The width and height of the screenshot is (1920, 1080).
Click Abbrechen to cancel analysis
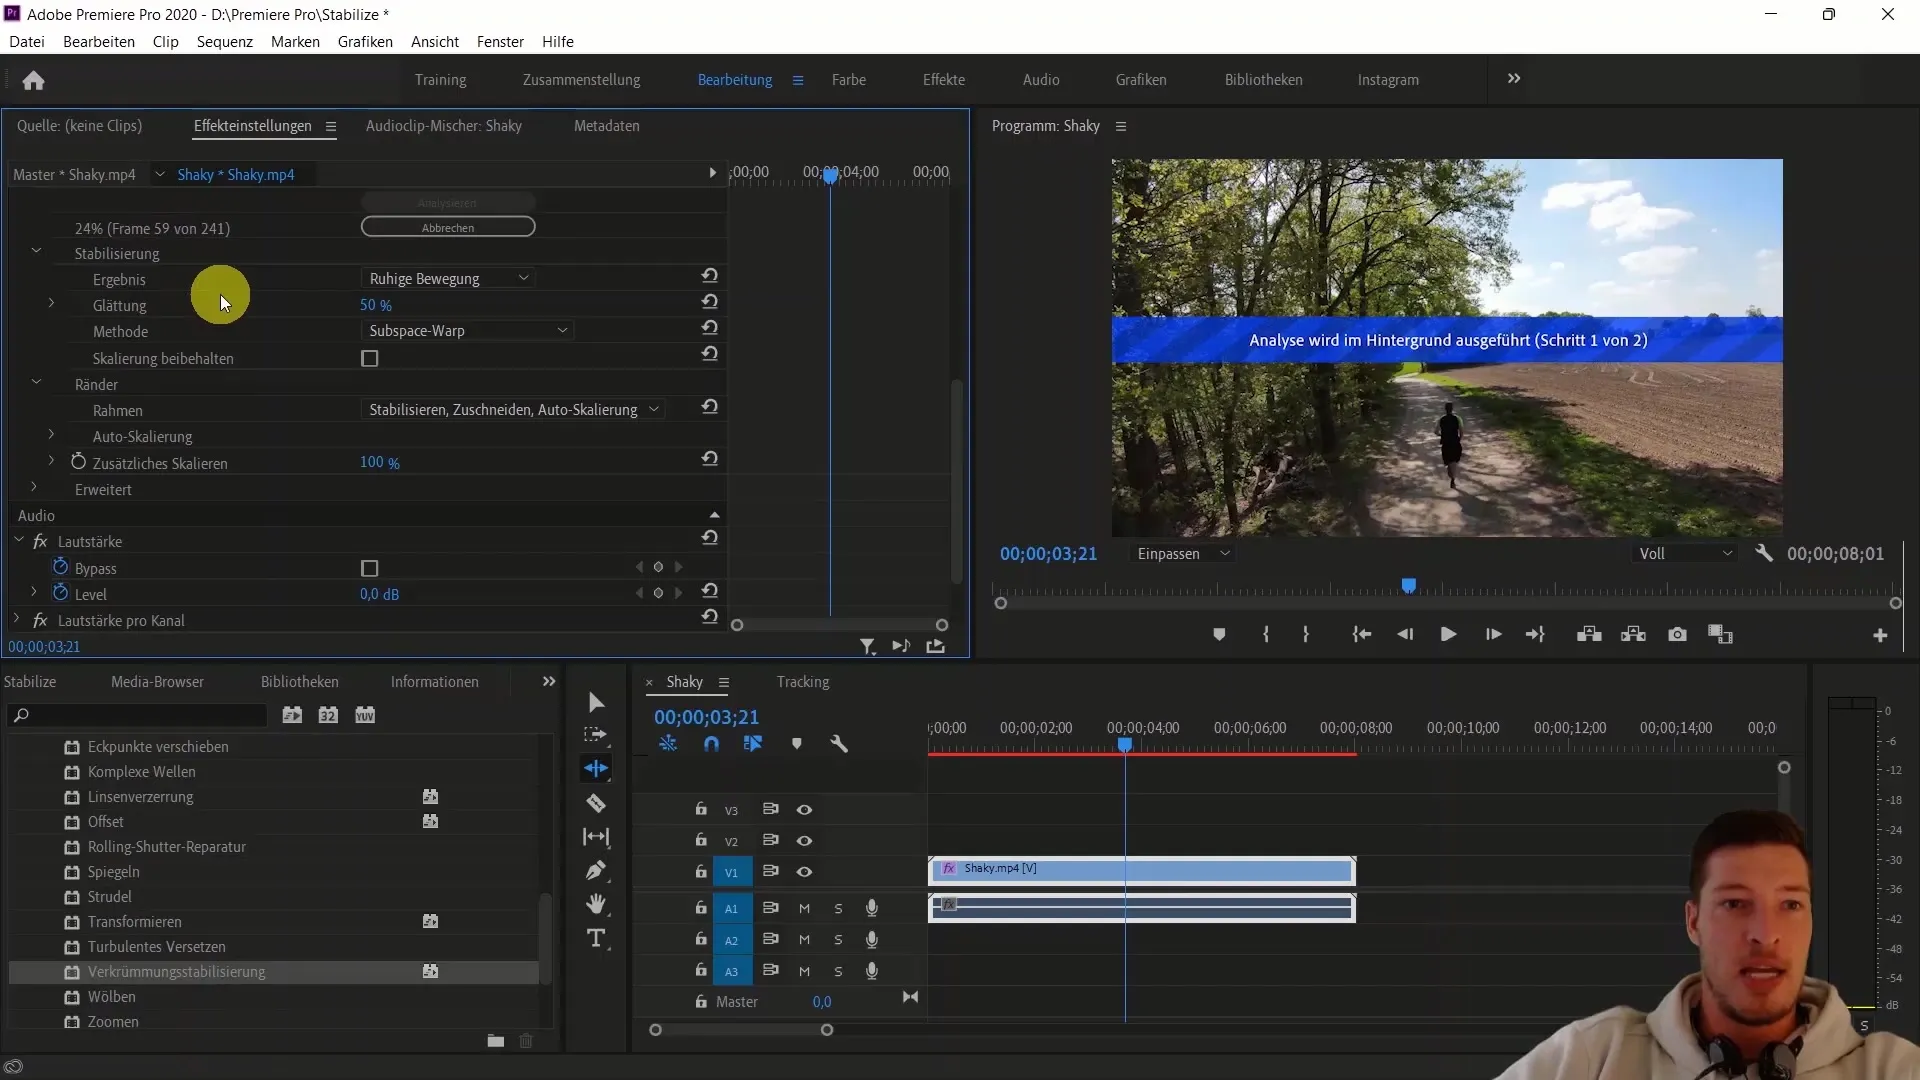tap(448, 228)
